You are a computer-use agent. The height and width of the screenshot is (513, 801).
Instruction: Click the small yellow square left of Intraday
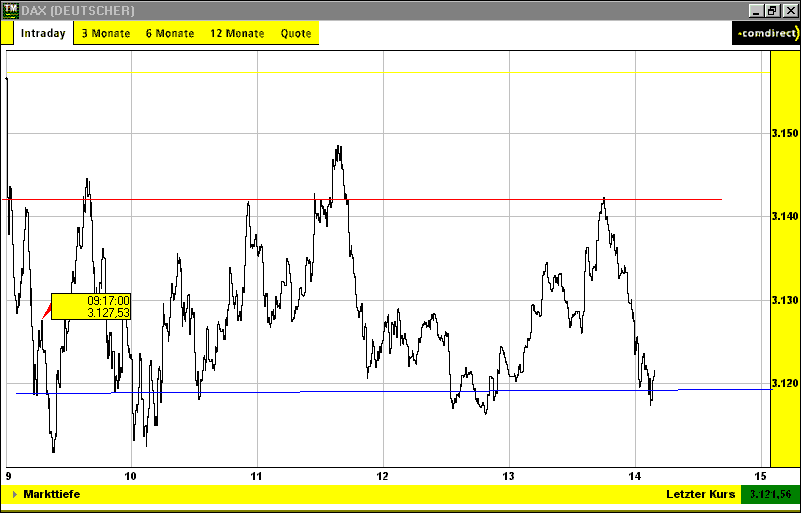click(x=6, y=33)
